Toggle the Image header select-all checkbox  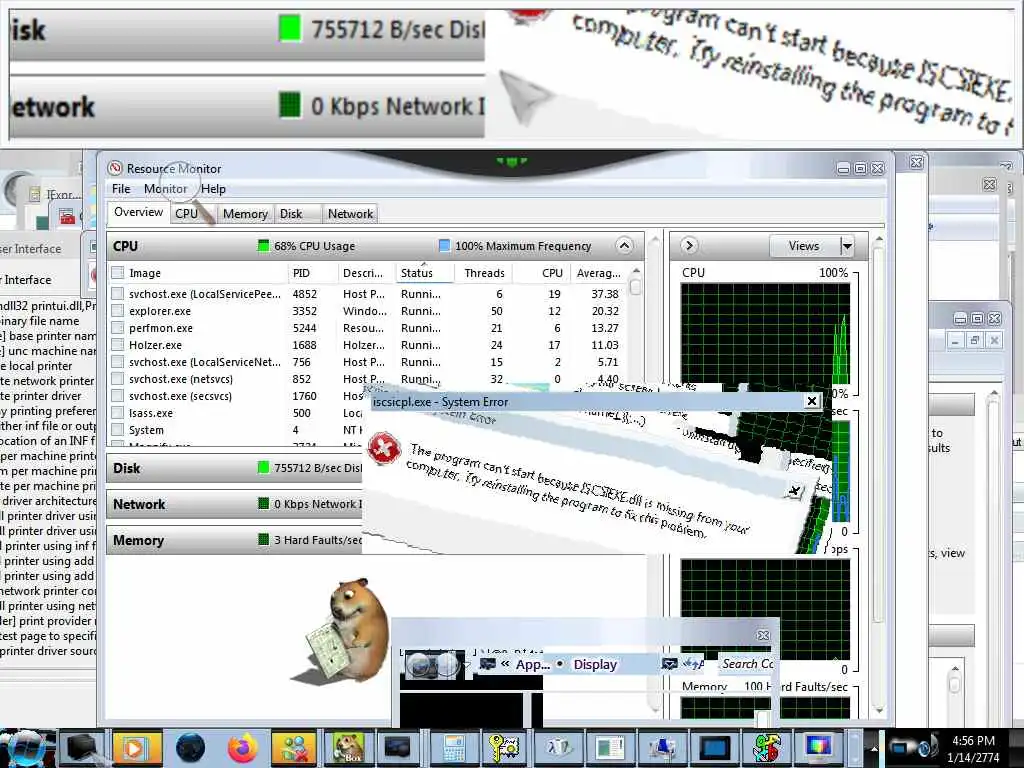click(x=118, y=272)
